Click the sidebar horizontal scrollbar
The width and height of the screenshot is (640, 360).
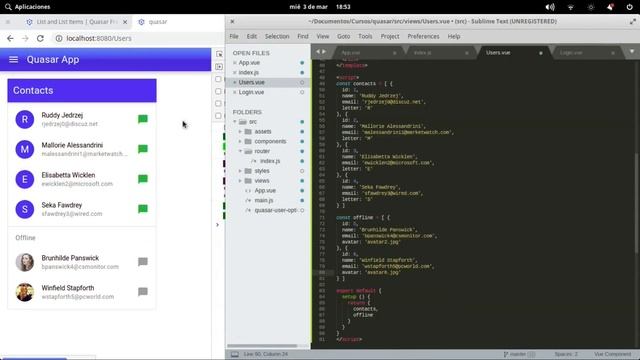pos(262,346)
